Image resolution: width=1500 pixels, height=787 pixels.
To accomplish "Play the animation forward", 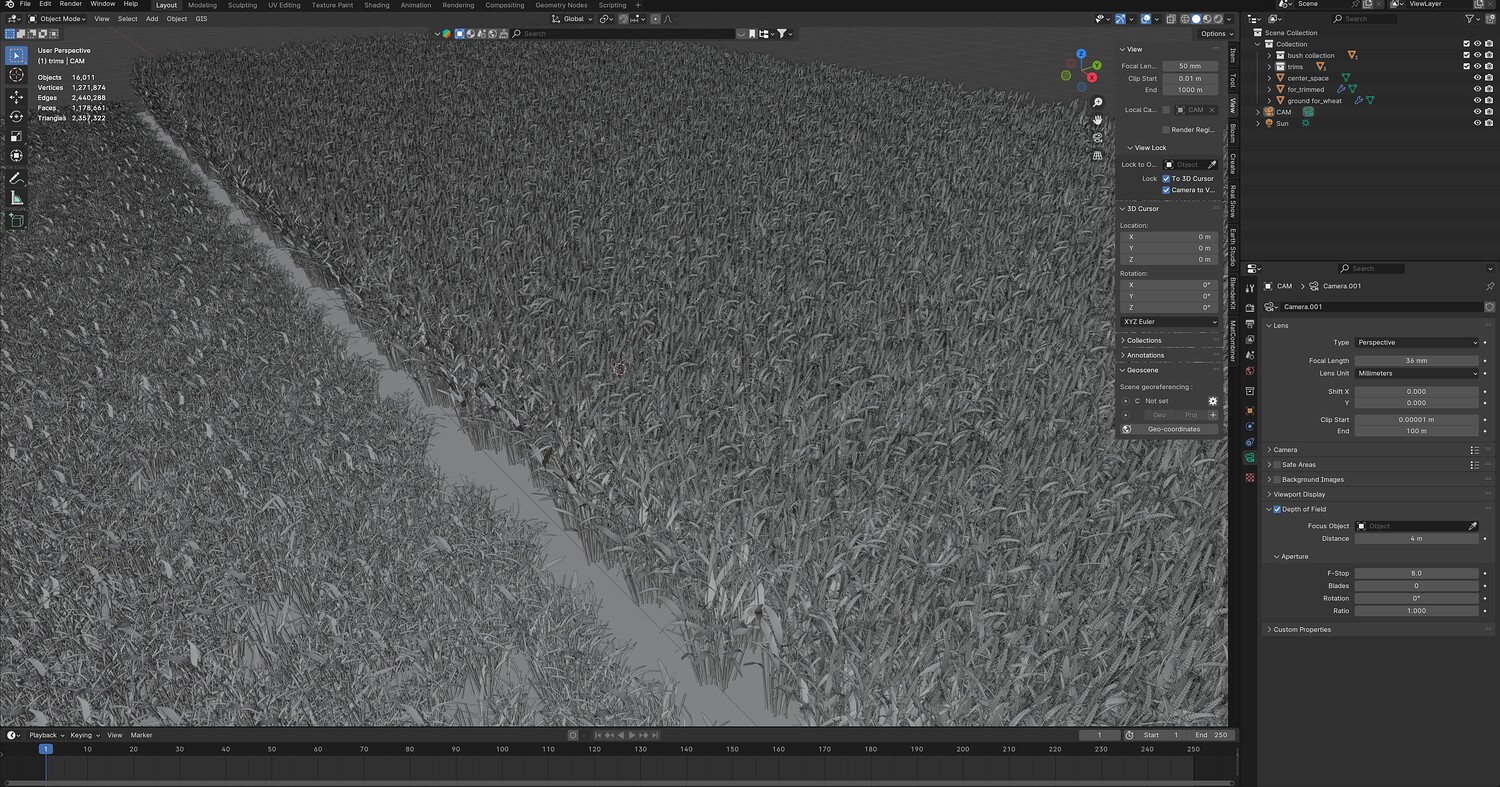I will (632, 735).
